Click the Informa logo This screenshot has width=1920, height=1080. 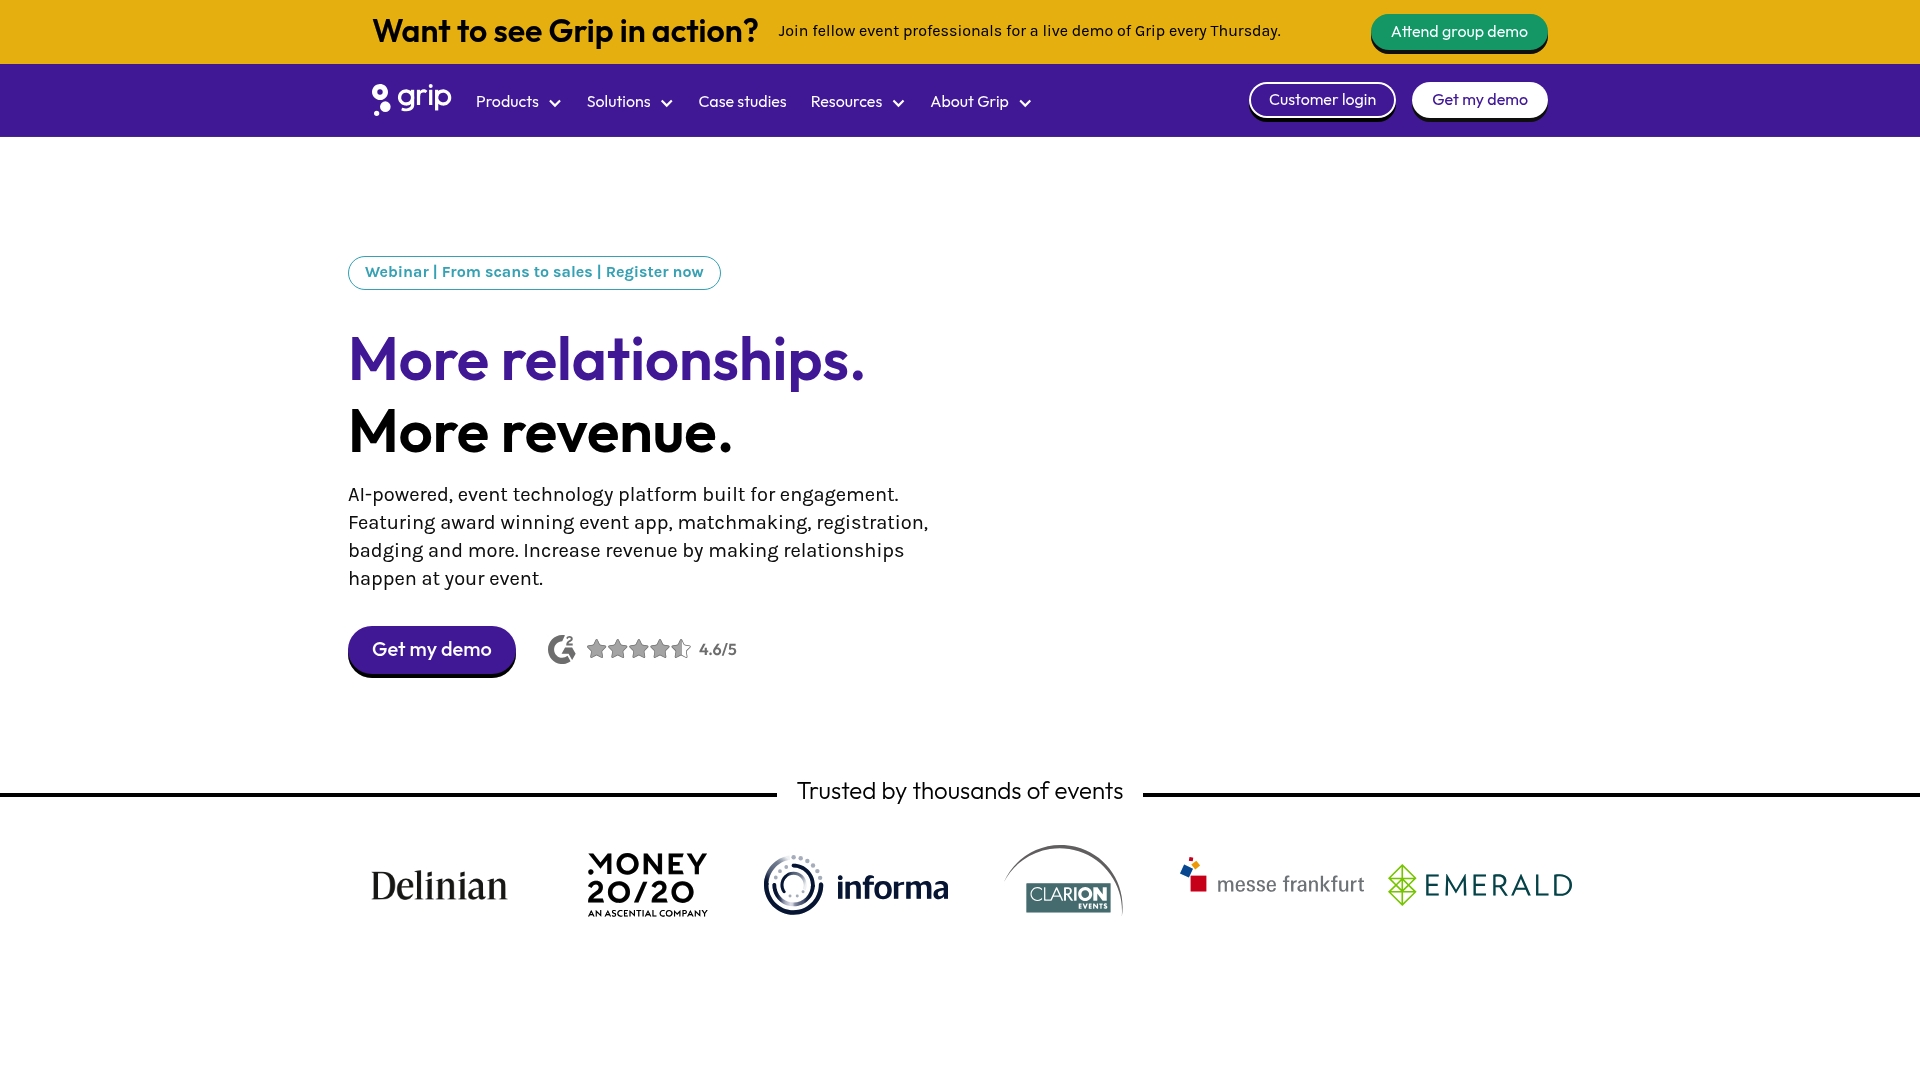point(855,886)
